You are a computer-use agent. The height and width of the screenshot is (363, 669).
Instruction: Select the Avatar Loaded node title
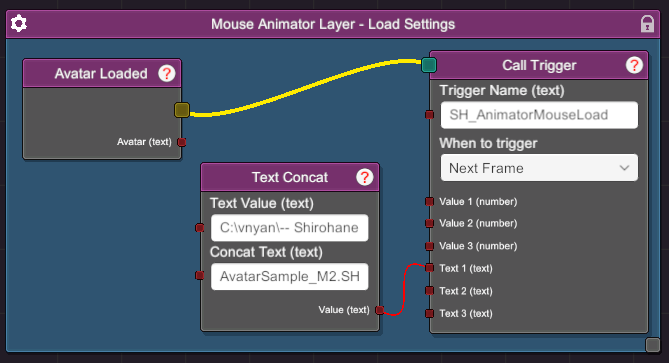101,73
